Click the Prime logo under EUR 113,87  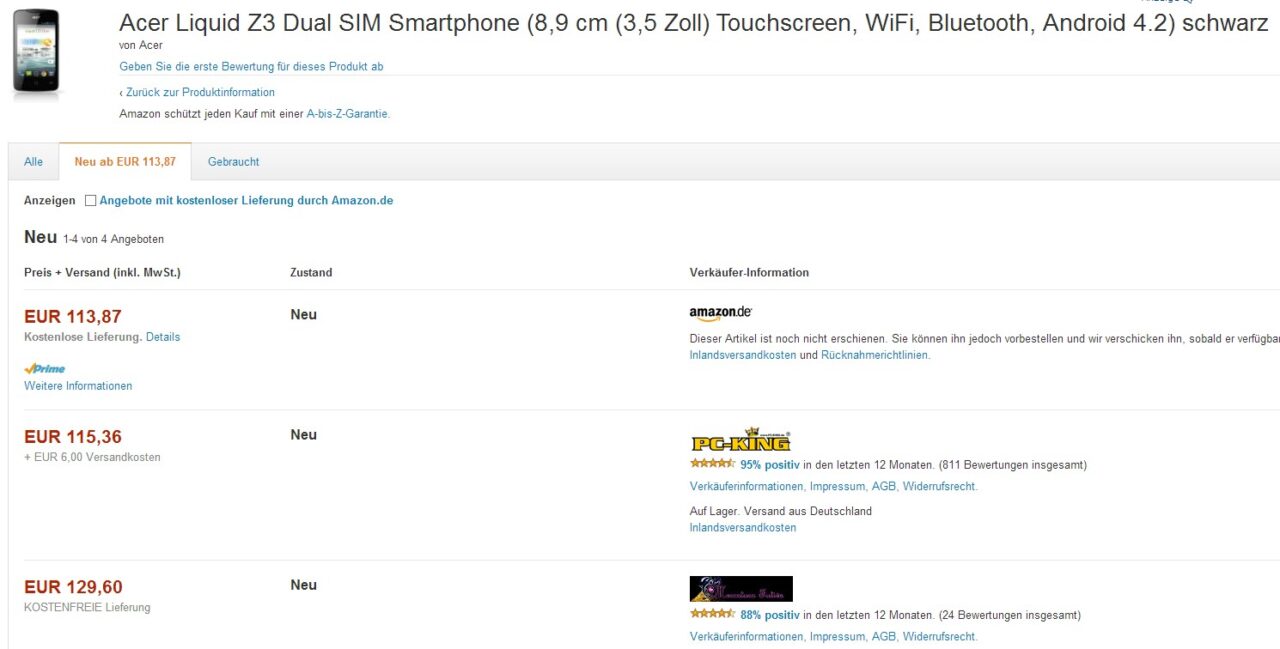coord(45,369)
